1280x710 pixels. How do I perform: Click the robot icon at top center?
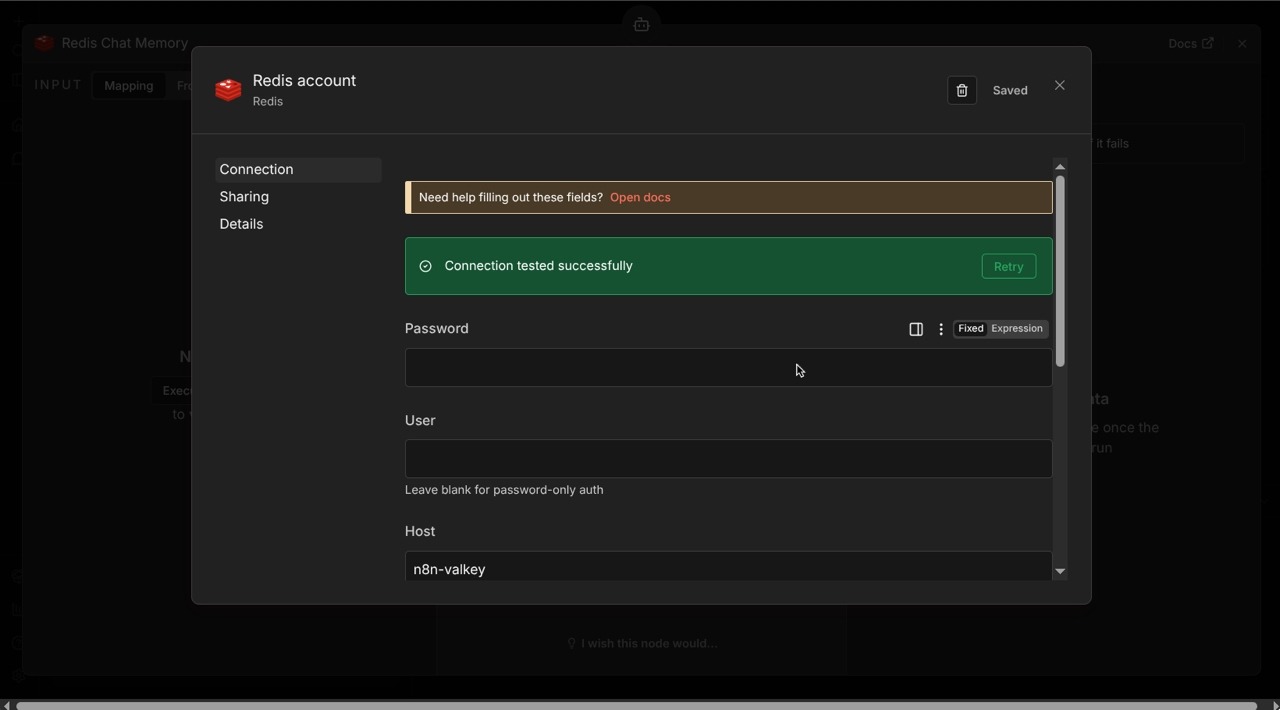[641, 25]
